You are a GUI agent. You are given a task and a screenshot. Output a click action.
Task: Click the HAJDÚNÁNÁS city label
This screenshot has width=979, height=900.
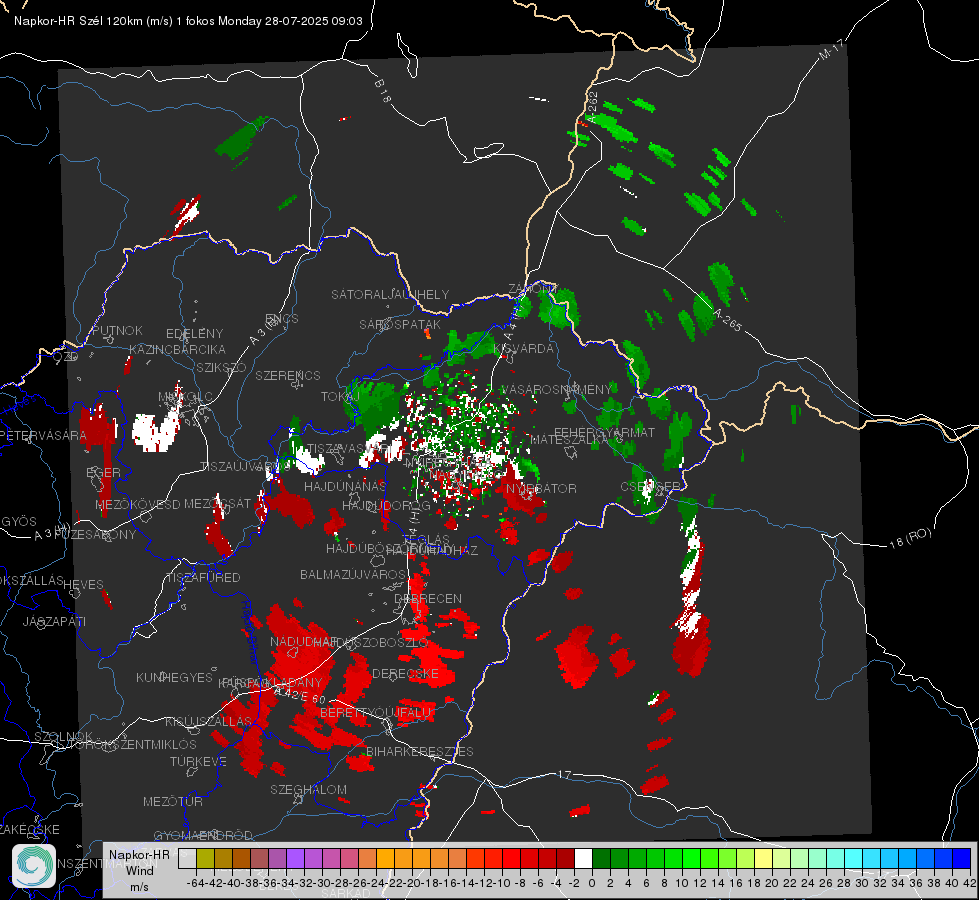click(345, 486)
